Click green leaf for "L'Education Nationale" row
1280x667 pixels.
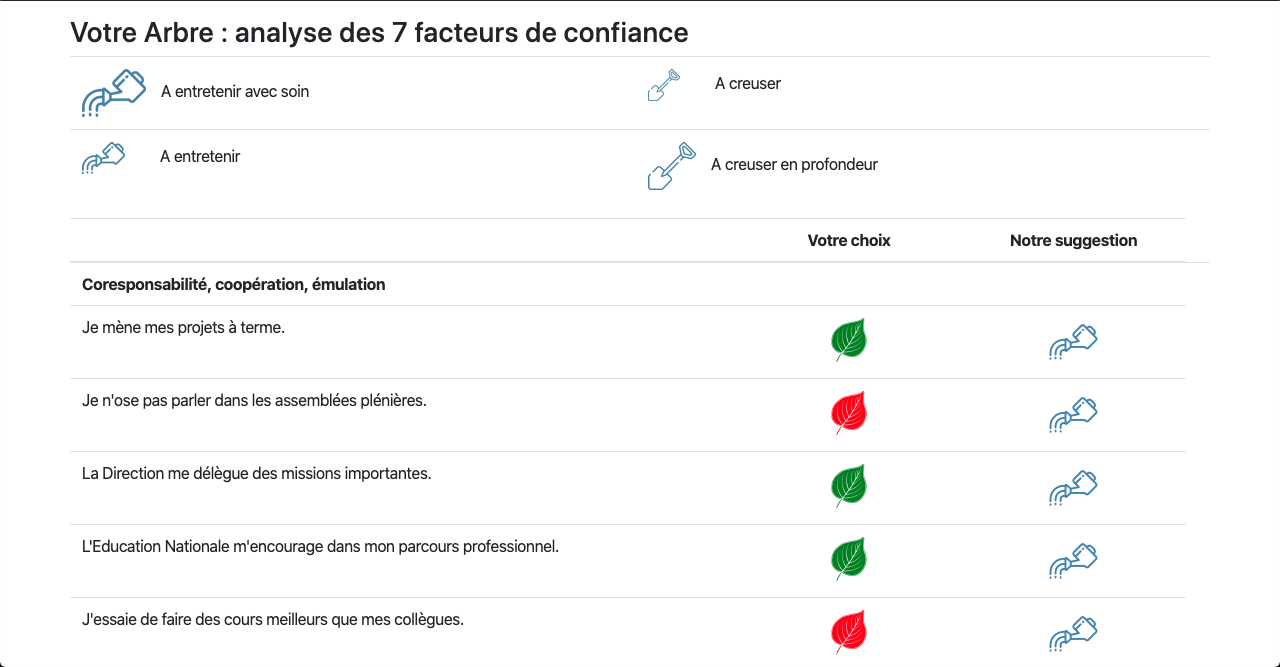point(849,559)
